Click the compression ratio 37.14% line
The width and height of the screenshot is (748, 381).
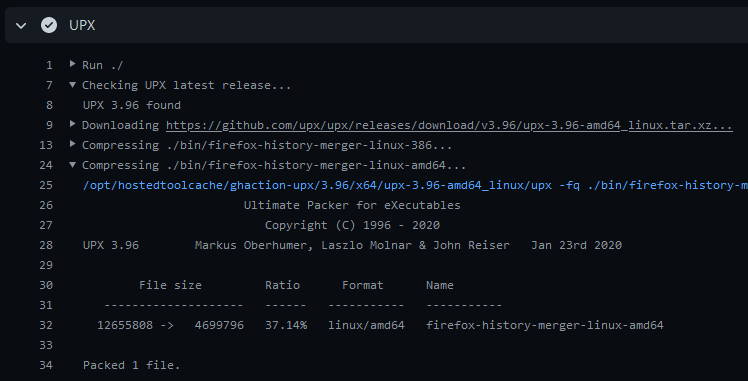380,326
